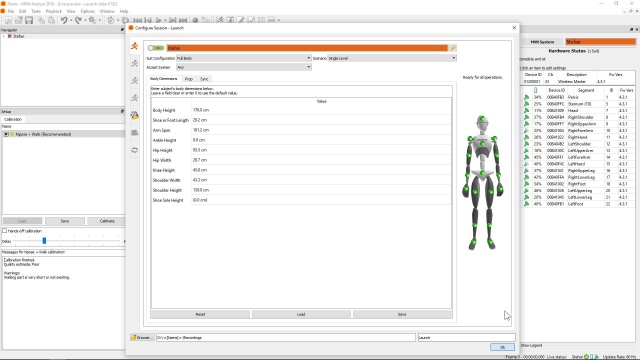Image resolution: width=640 pixels, height=360 pixels.
Task: Open the colorful palette icon in dialog sidebar
Action: click(x=135, y=116)
